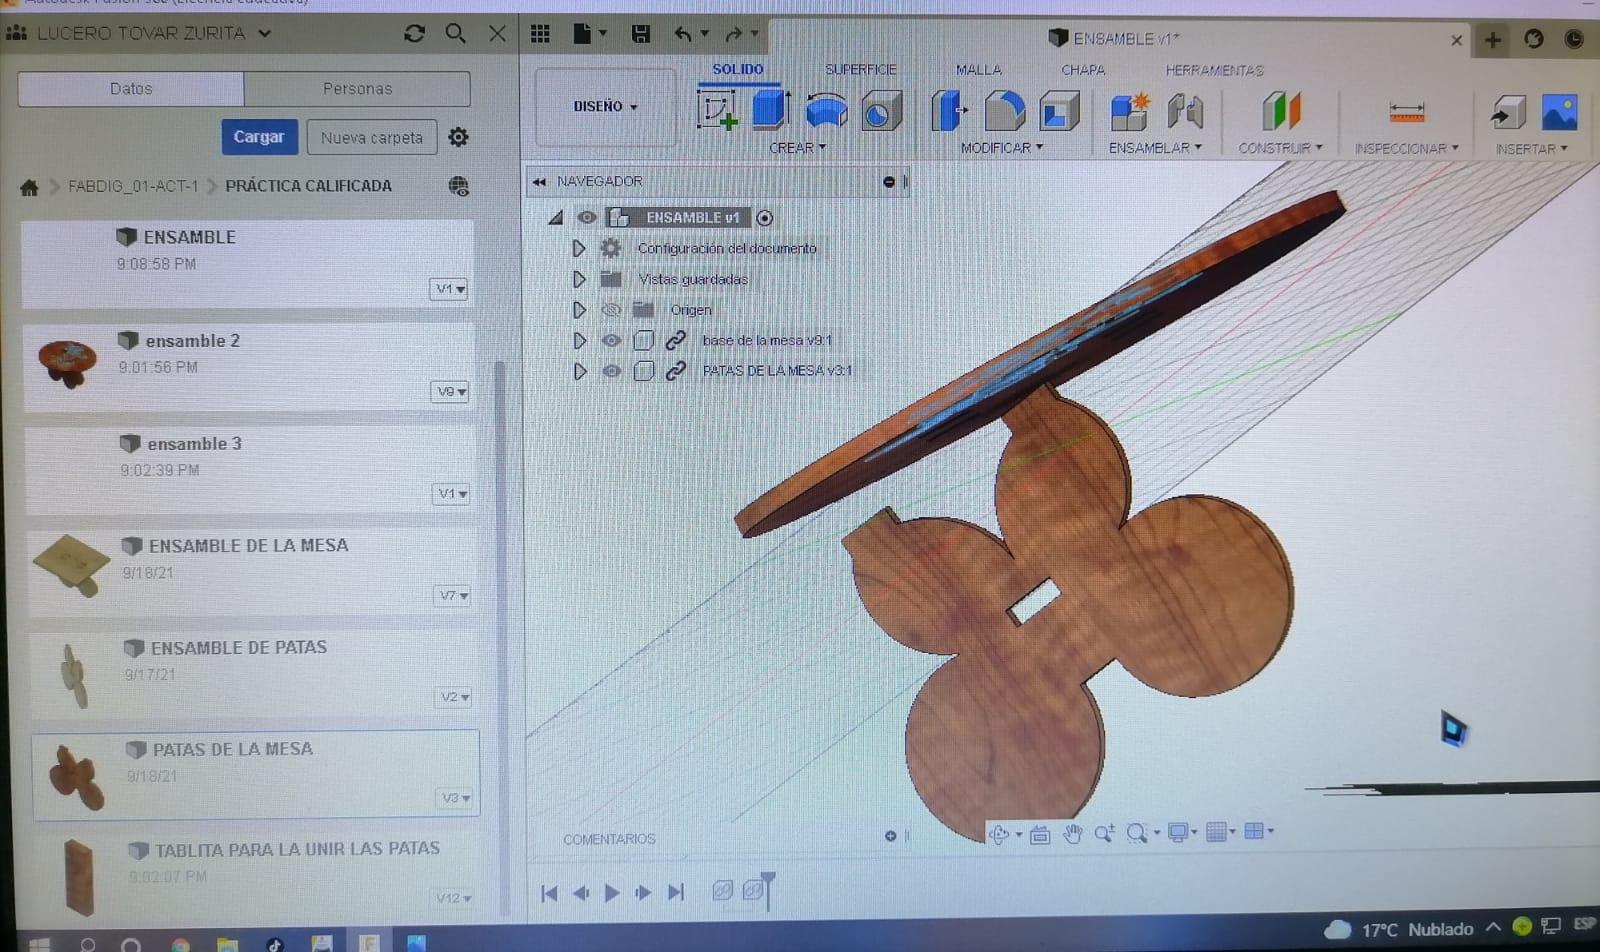This screenshot has width=1600, height=952.
Task: Open data panel settings gear
Action: [458, 137]
